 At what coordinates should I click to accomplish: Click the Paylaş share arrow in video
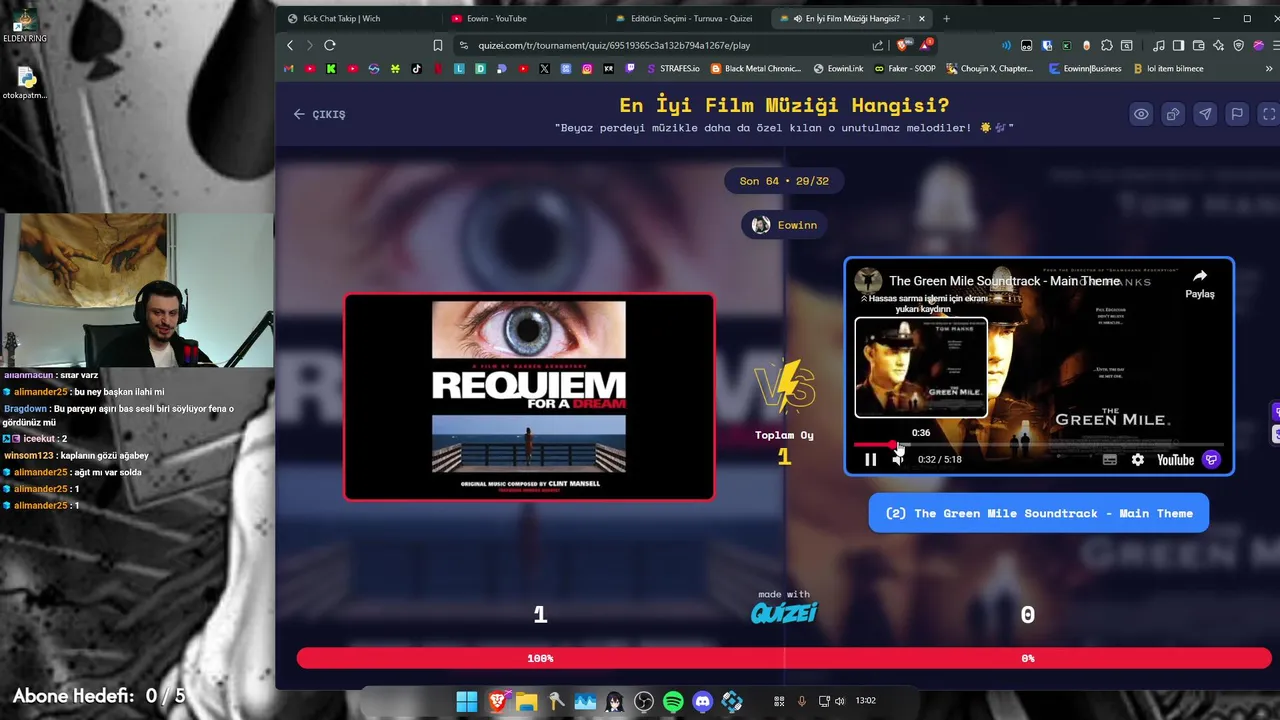1200,283
